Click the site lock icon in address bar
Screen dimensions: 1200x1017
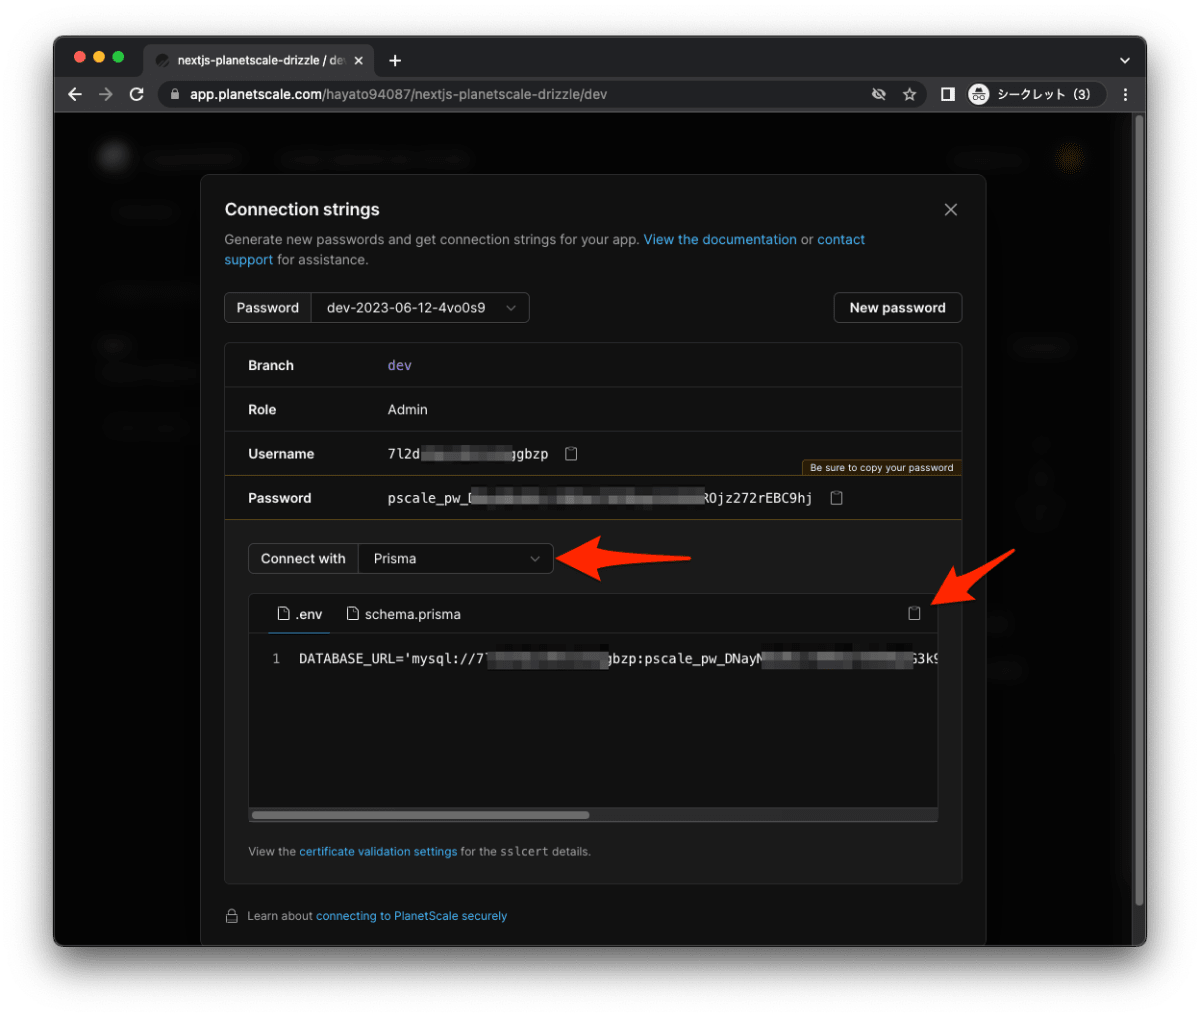(175, 94)
